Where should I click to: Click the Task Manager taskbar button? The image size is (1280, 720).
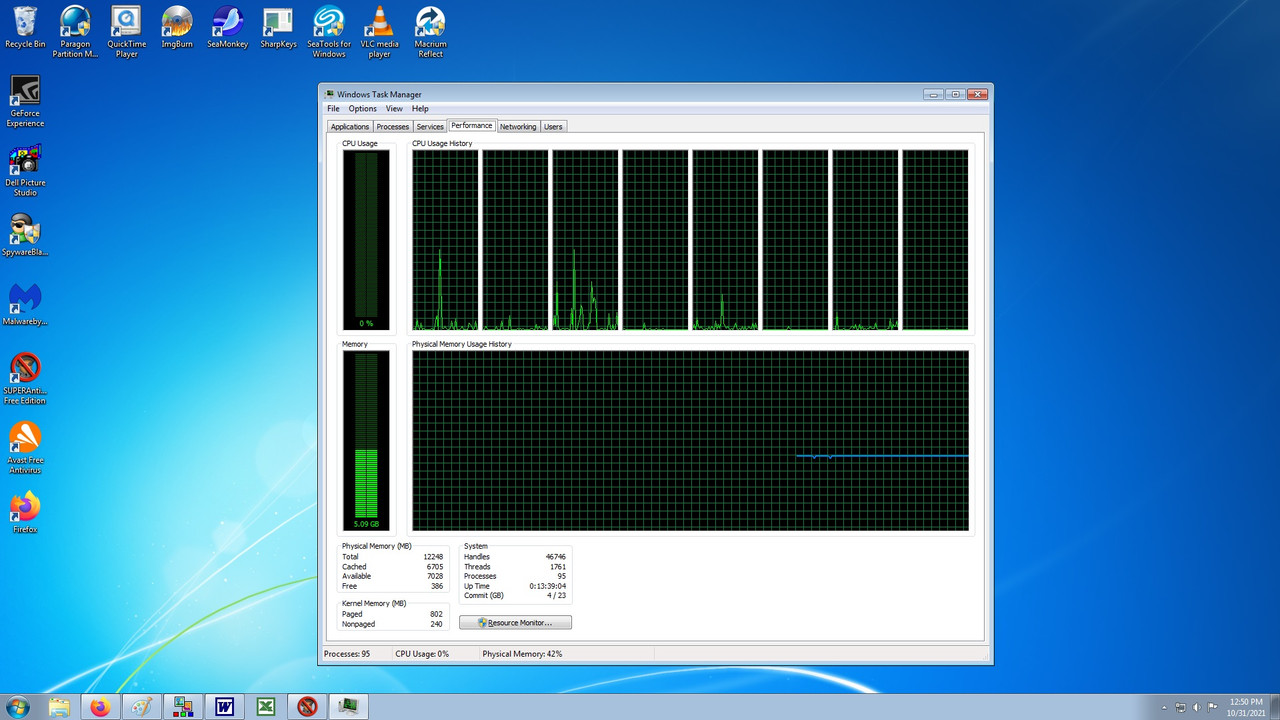pyautogui.click(x=348, y=707)
